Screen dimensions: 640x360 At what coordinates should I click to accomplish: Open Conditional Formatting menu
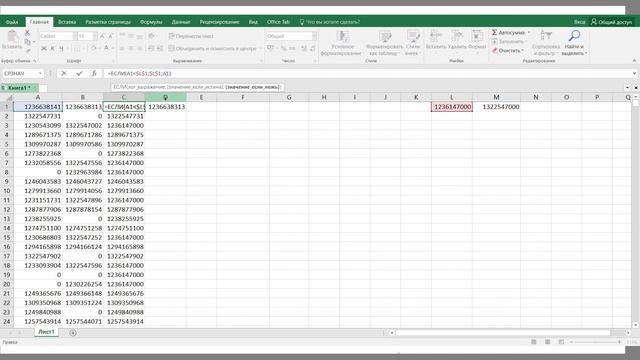[342, 43]
